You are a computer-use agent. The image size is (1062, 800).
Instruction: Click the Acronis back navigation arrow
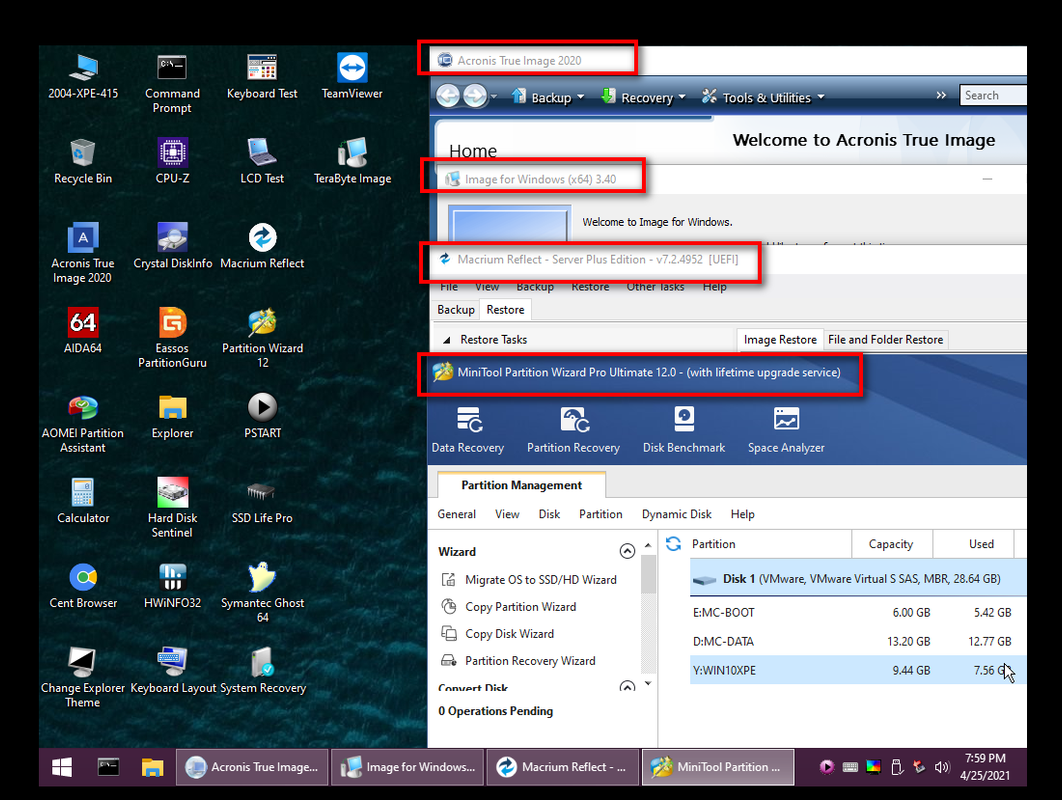[x=448, y=96]
